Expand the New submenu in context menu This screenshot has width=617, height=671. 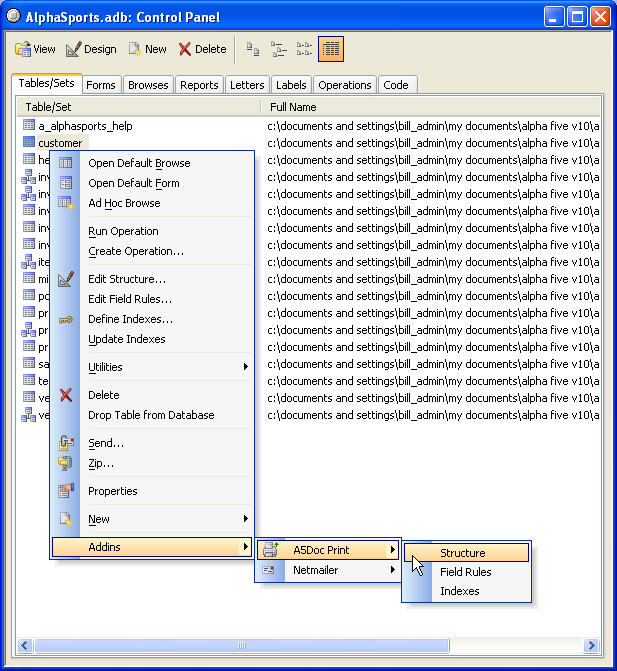(x=152, y=519)
